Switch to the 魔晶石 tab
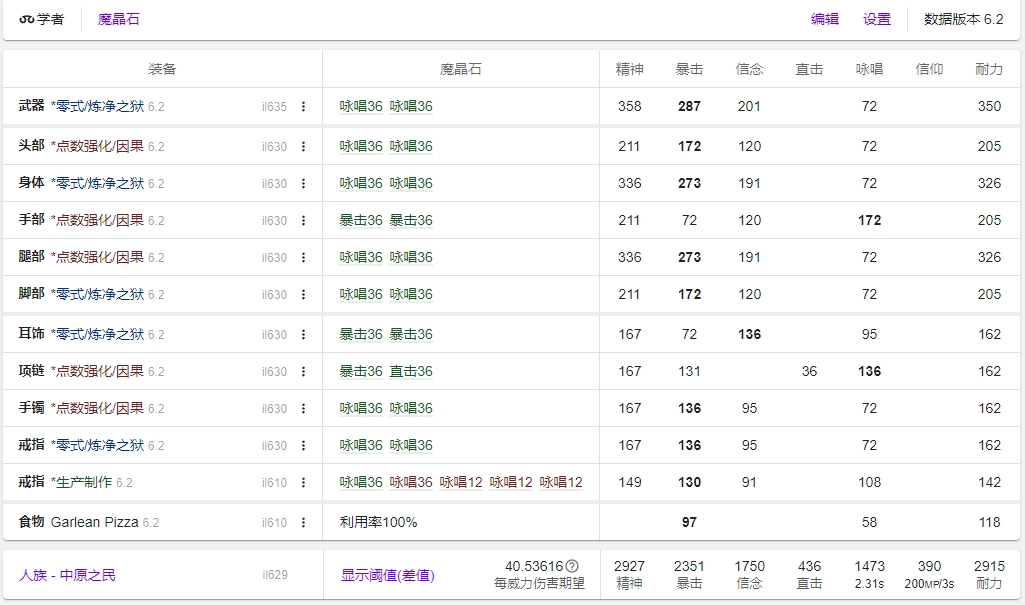This screenshot has height=605, width=1025. pos(119,19)
